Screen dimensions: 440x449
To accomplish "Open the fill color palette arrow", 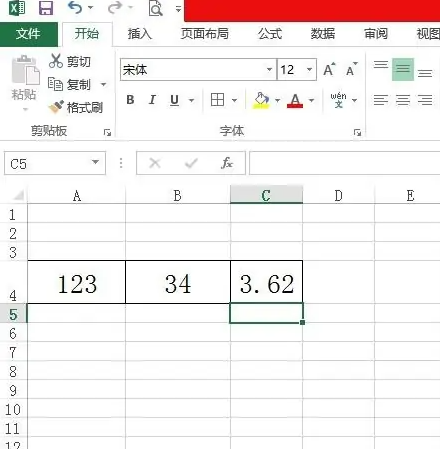I will (x=277, y=100).
